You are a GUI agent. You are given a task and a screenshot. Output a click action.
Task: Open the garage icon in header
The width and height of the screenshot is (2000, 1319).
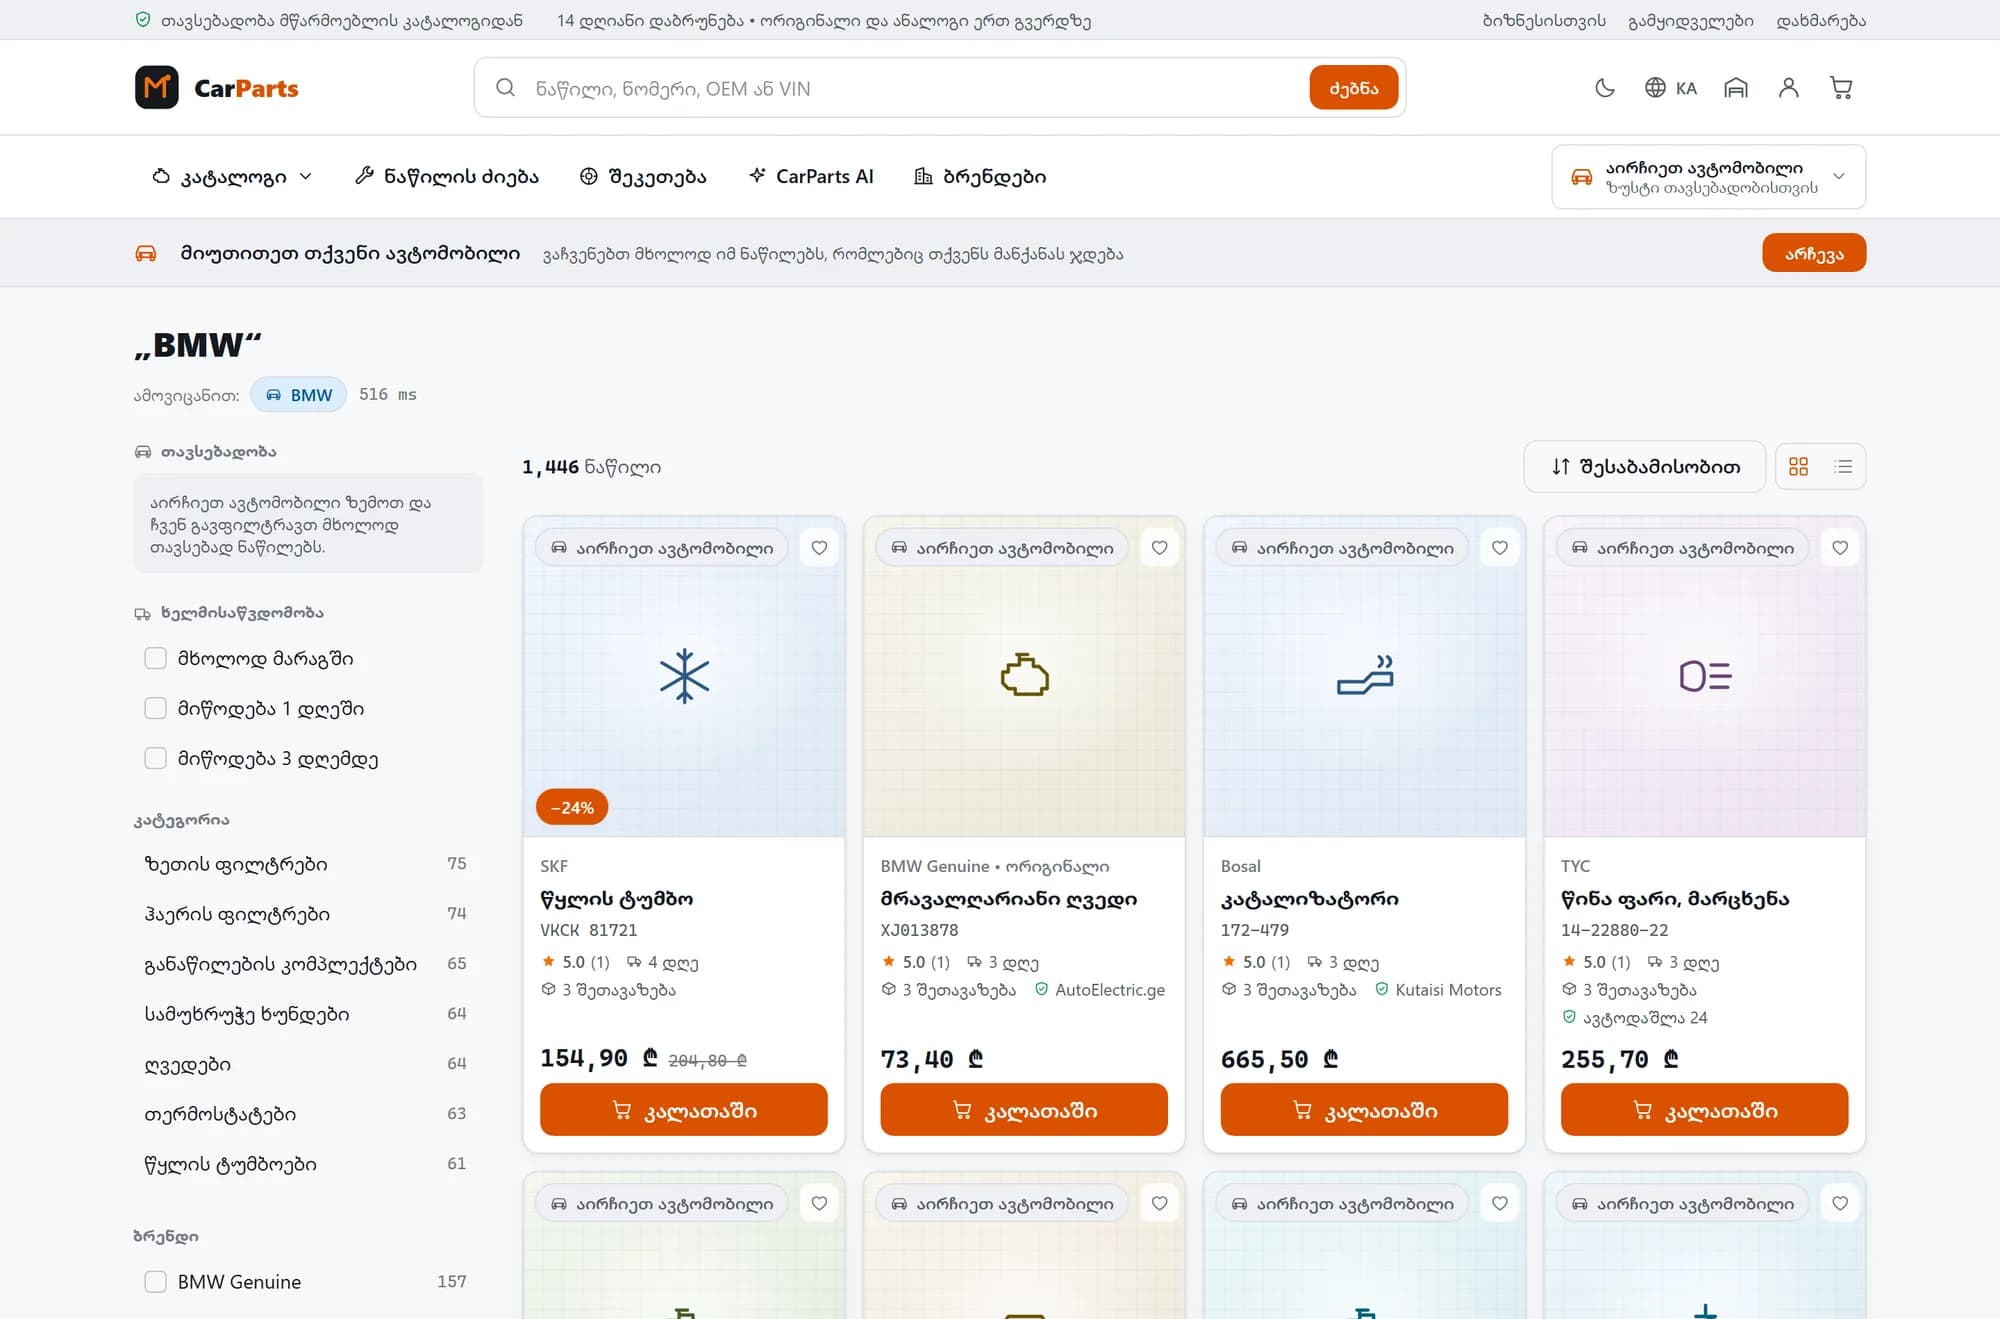pos(1736,88)
